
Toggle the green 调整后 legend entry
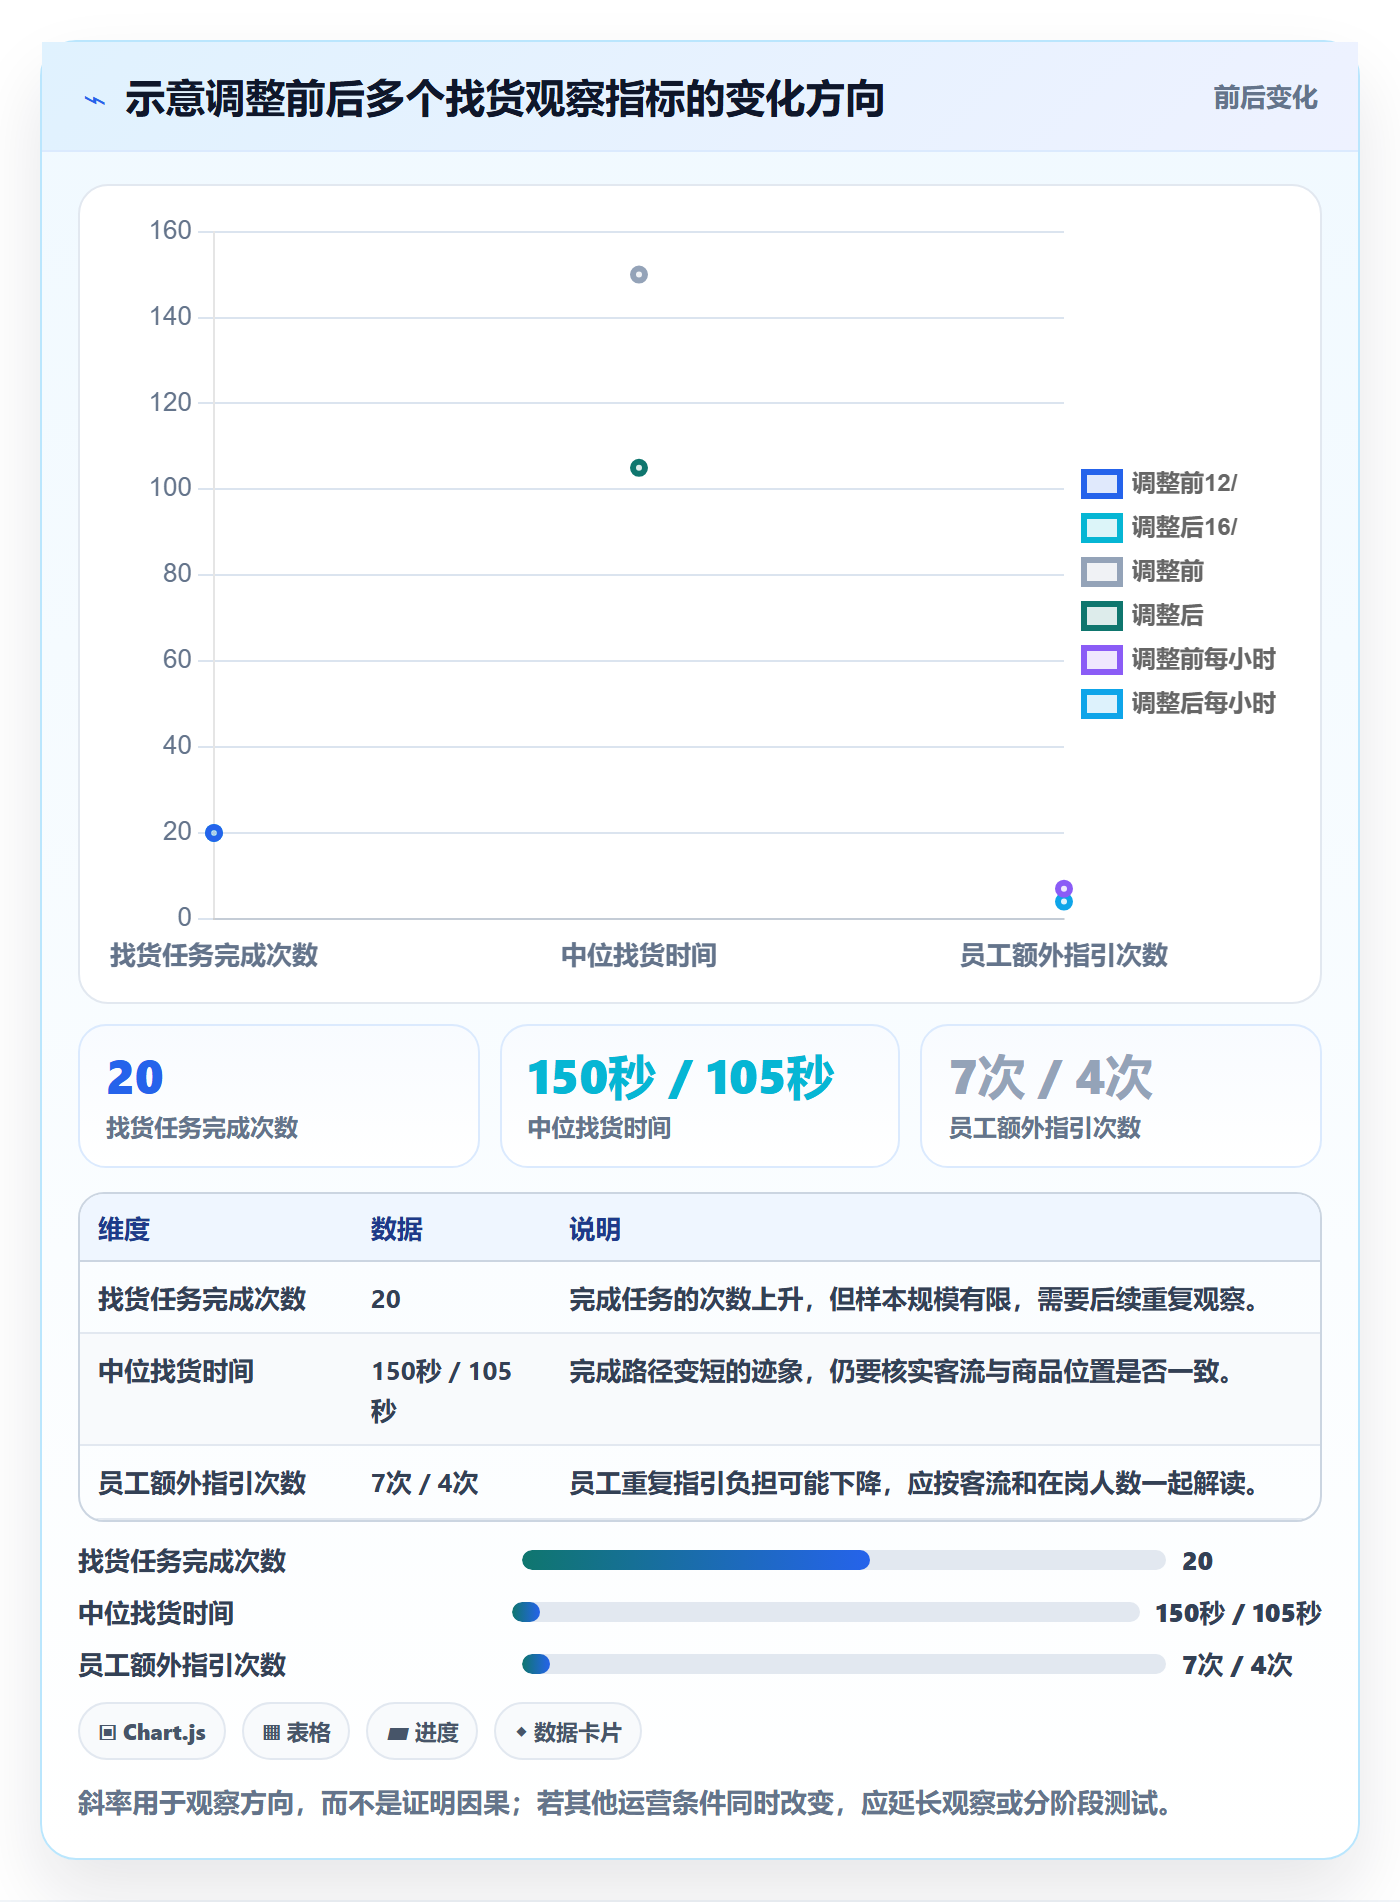(1143, 616)
